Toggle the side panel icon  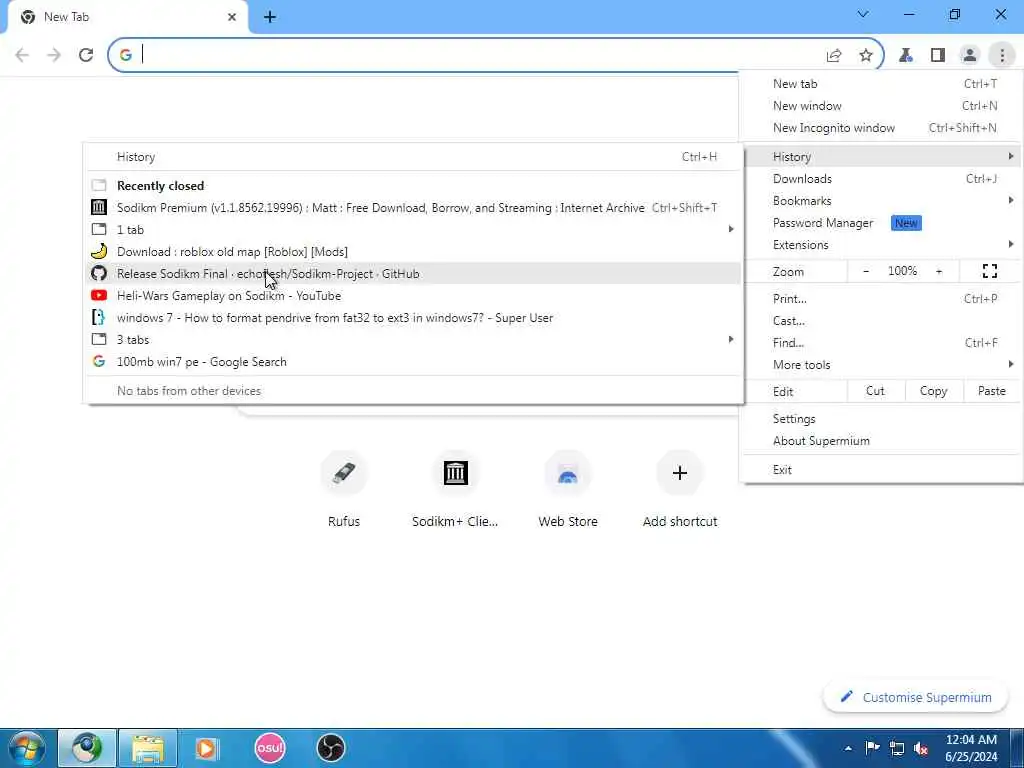(938, 56)
